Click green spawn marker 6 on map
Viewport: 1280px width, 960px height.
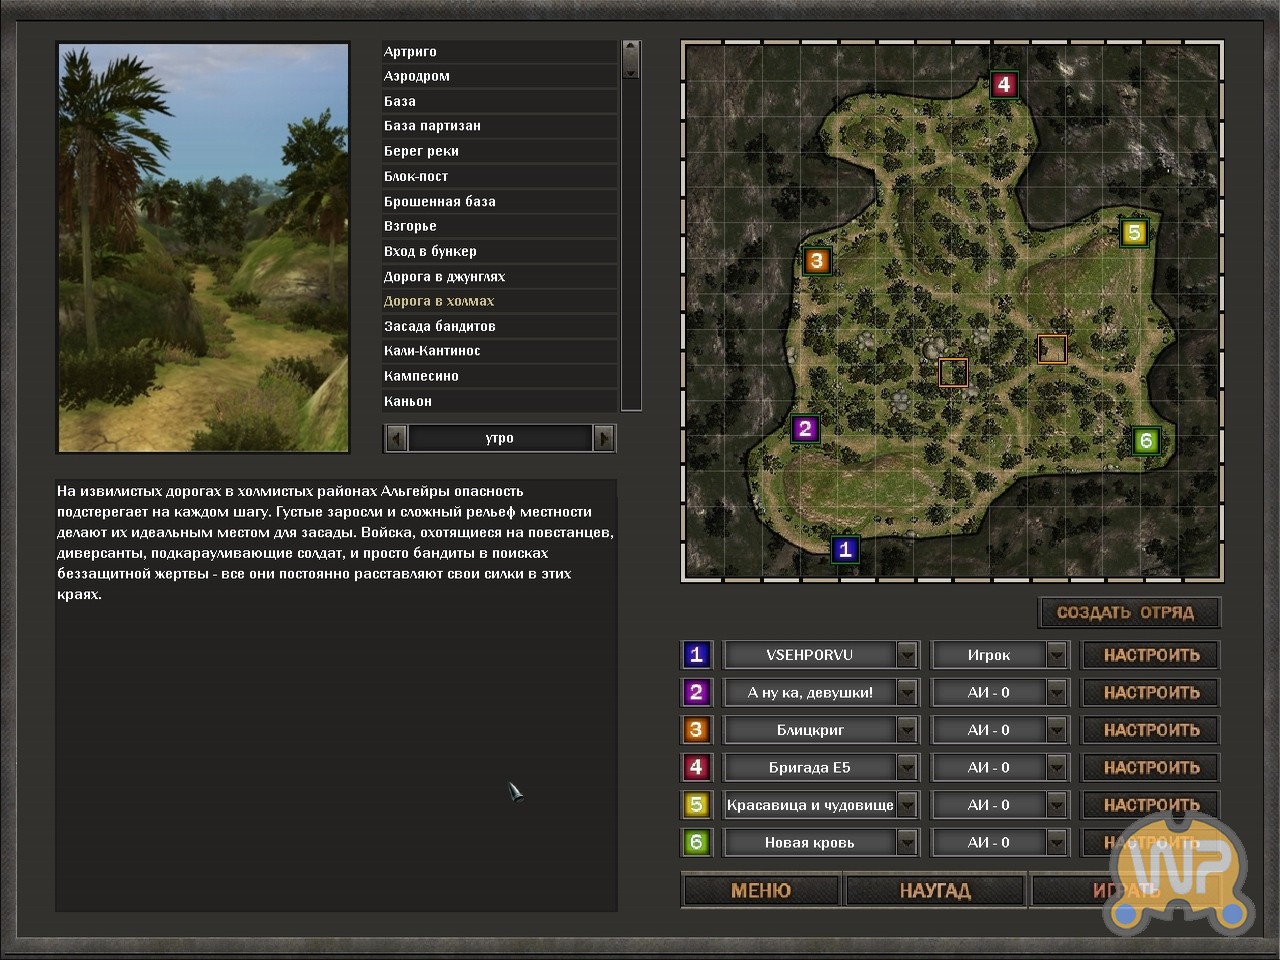(1146, 440)
